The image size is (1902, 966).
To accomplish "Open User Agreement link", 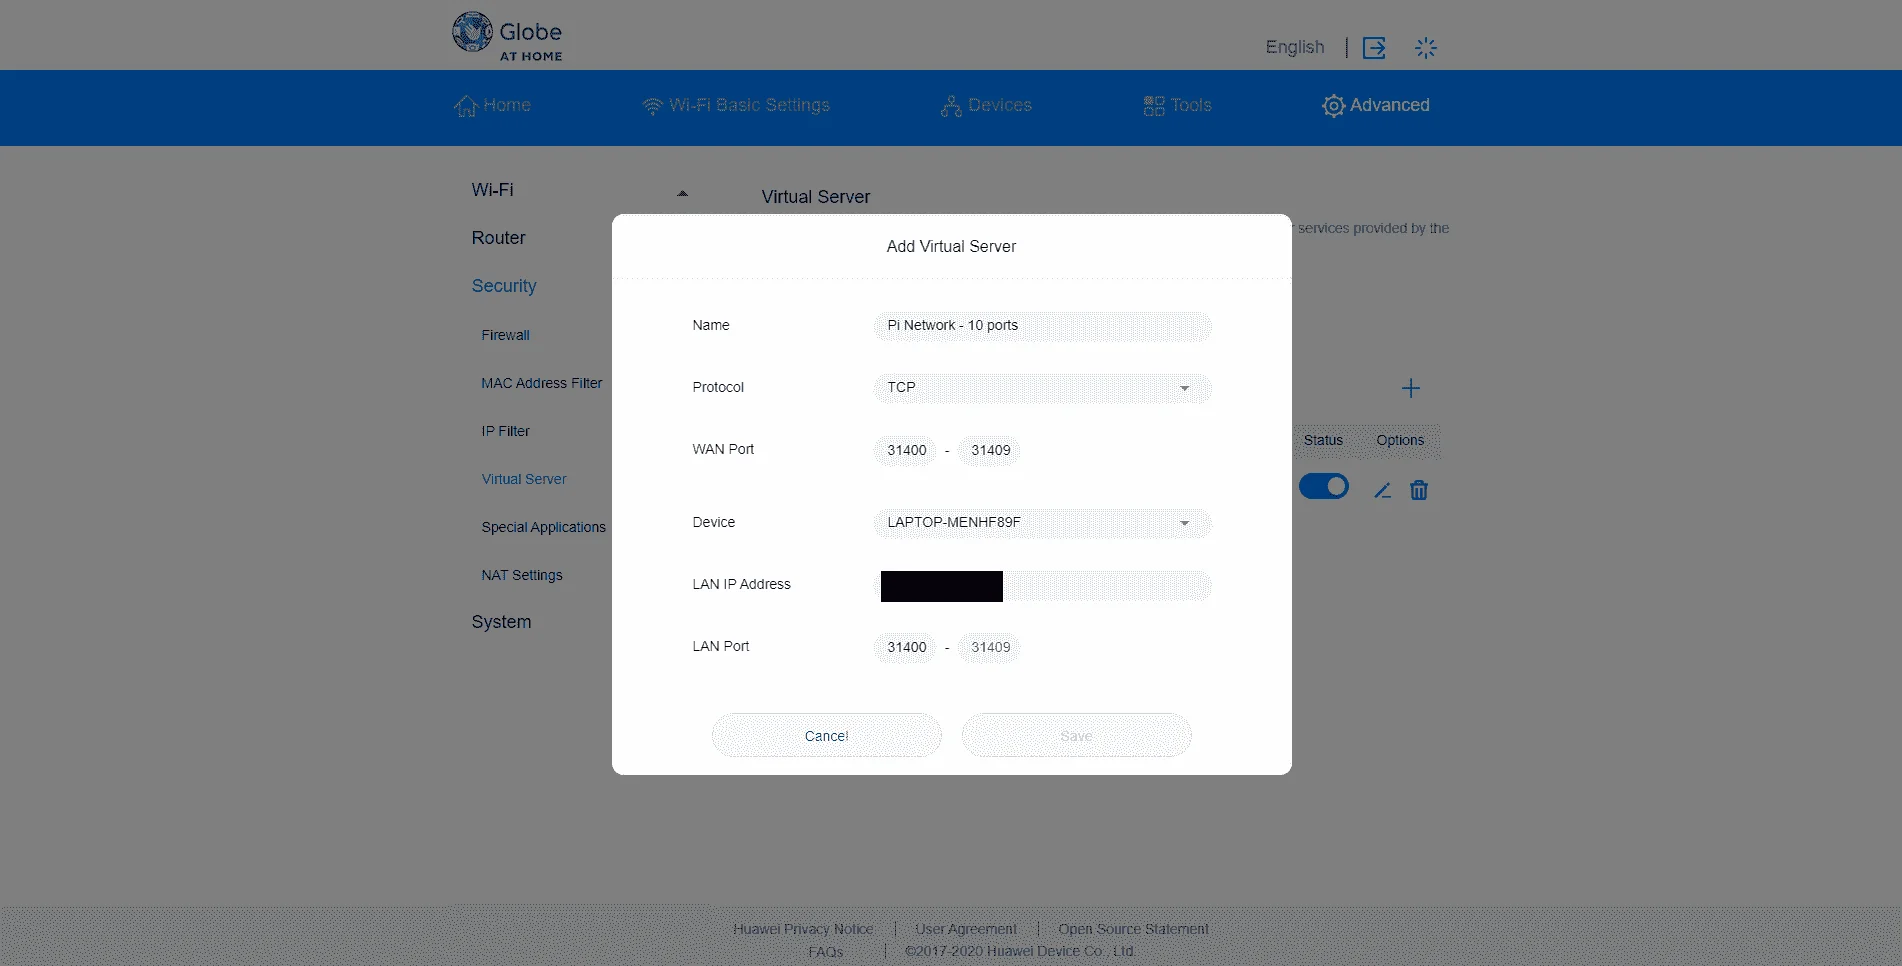I will [x=966, y=929].
